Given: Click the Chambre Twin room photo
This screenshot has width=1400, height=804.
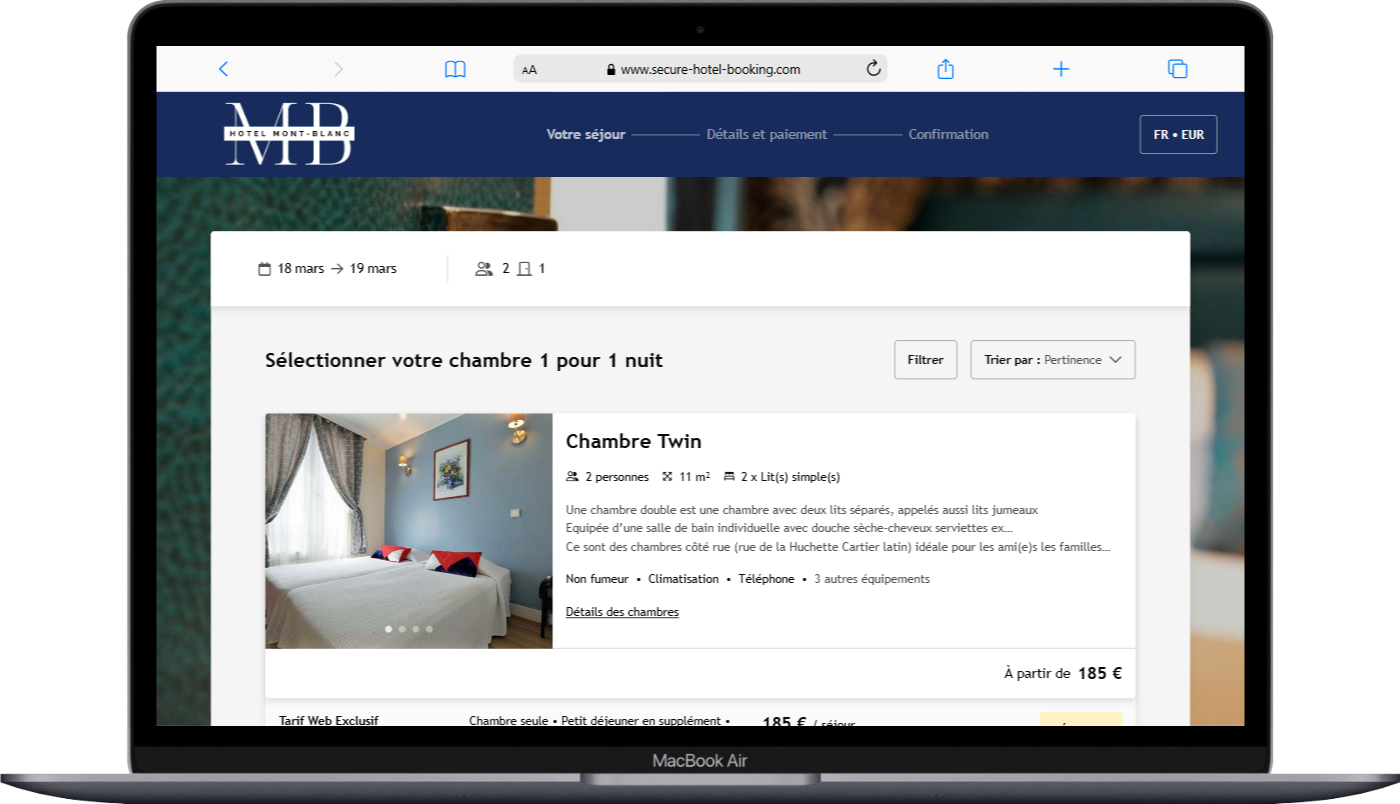Looking at the screenshot, I should pyautogui.click(x=409, y=531).
